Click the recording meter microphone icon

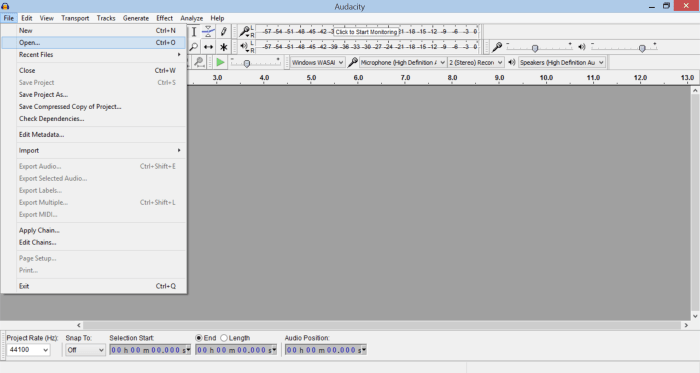coord(245,32)
